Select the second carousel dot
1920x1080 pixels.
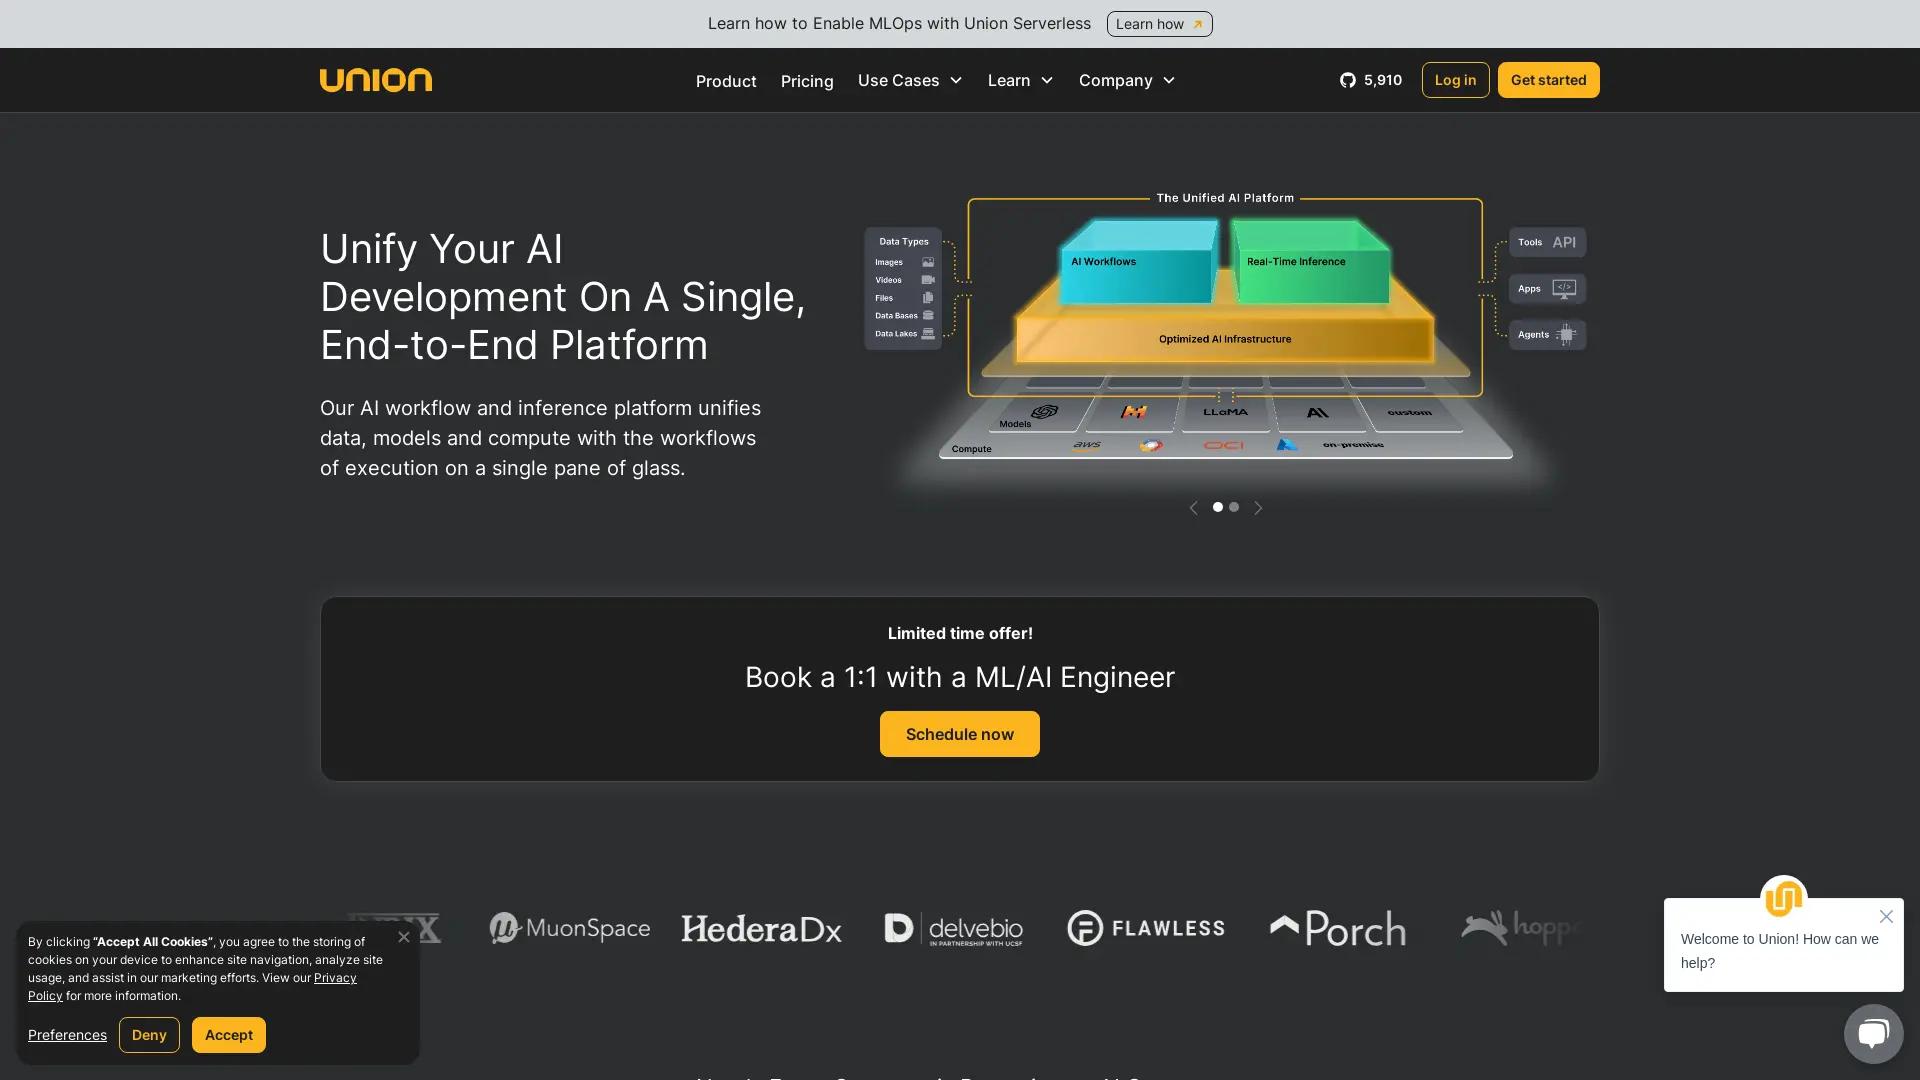[1233, 507]
